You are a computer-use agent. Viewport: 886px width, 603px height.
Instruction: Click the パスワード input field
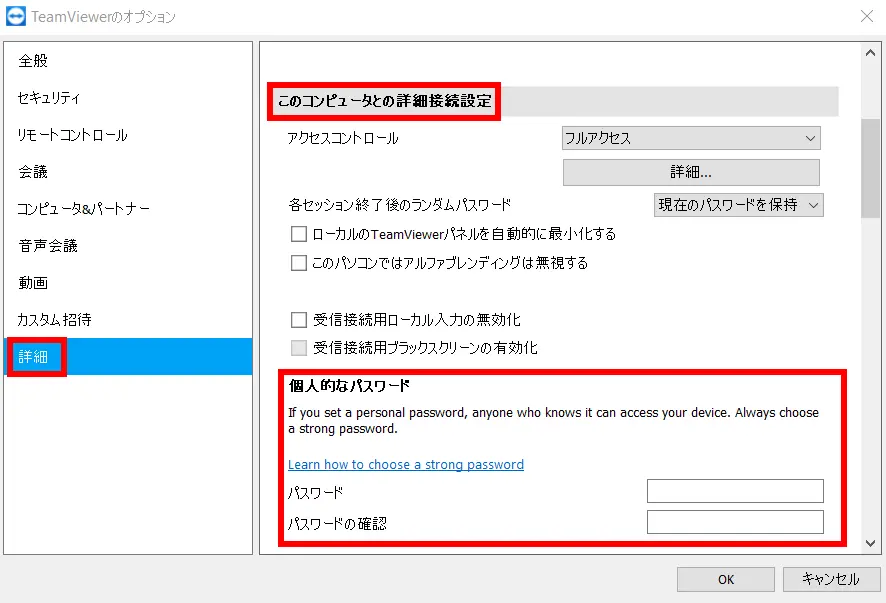click(x=735, y=491)
